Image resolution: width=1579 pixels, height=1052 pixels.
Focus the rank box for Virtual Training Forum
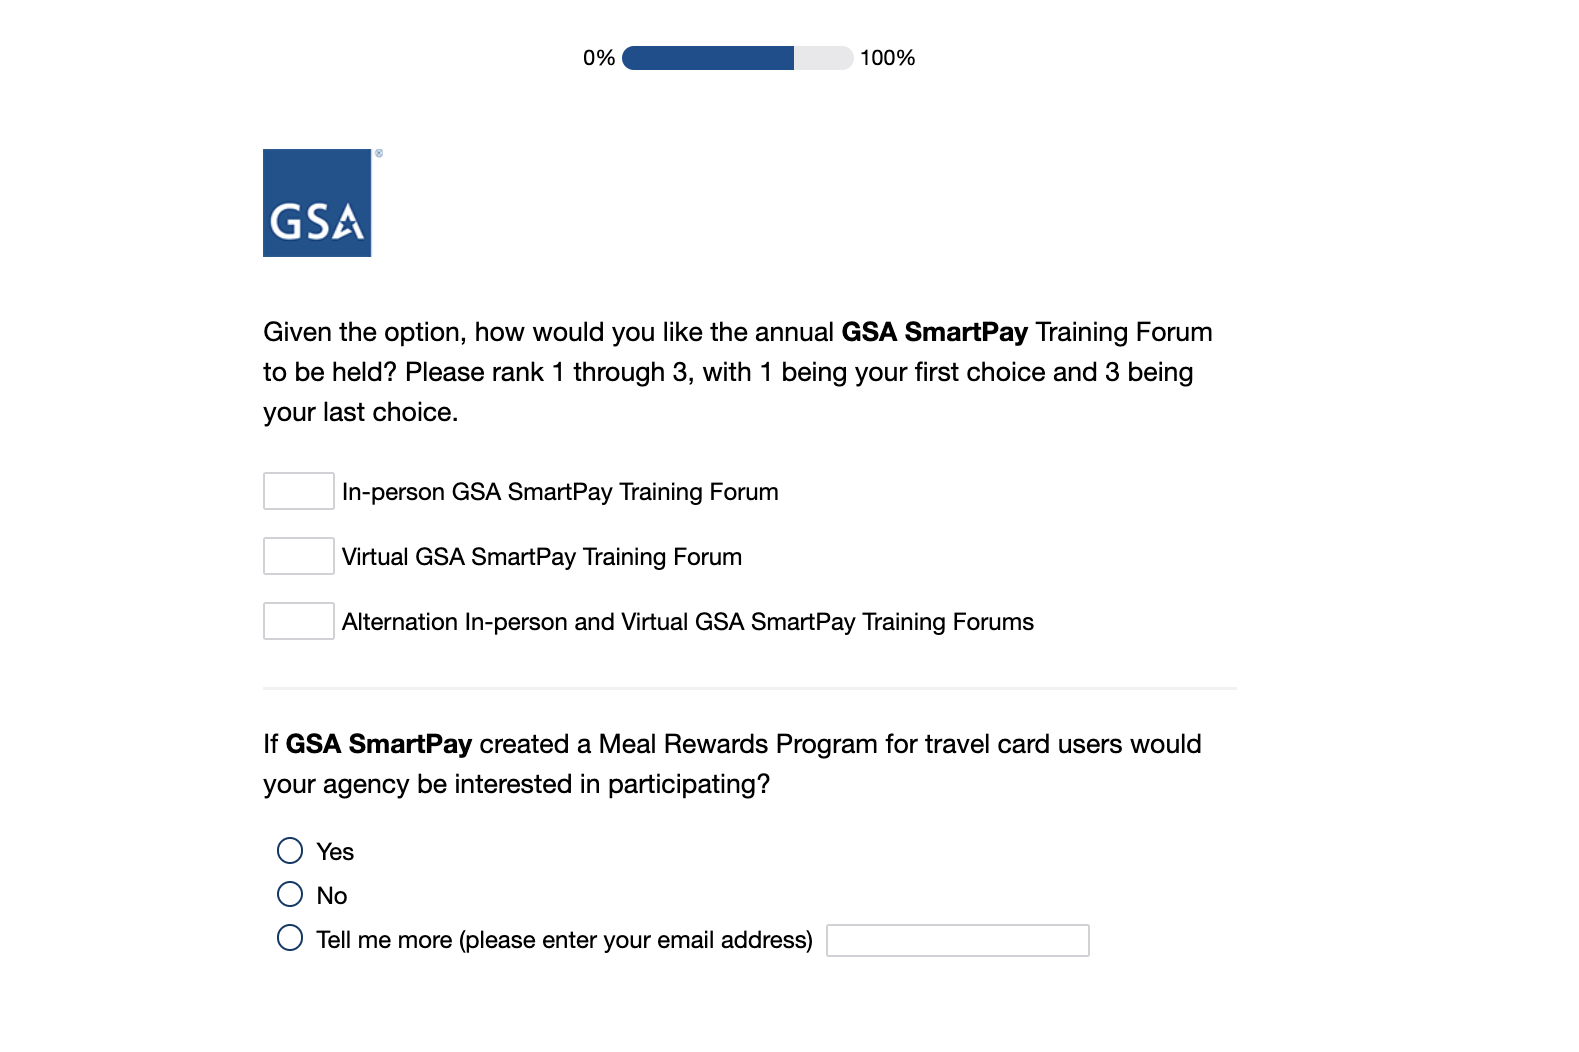point(298,556)
